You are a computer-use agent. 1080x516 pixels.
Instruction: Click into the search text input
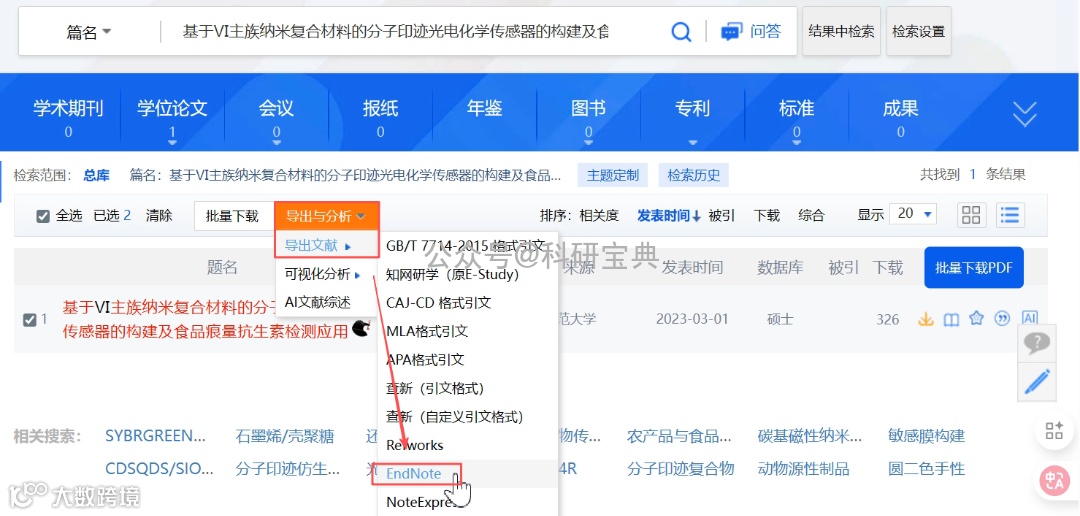click(396, 32)
